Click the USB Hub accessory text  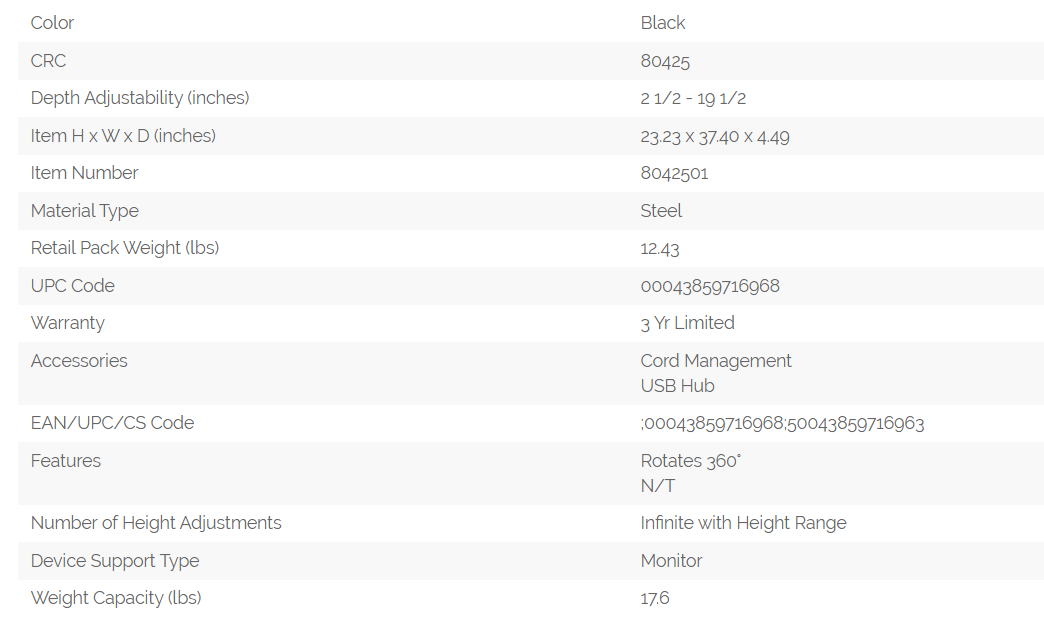pos(677,386)
